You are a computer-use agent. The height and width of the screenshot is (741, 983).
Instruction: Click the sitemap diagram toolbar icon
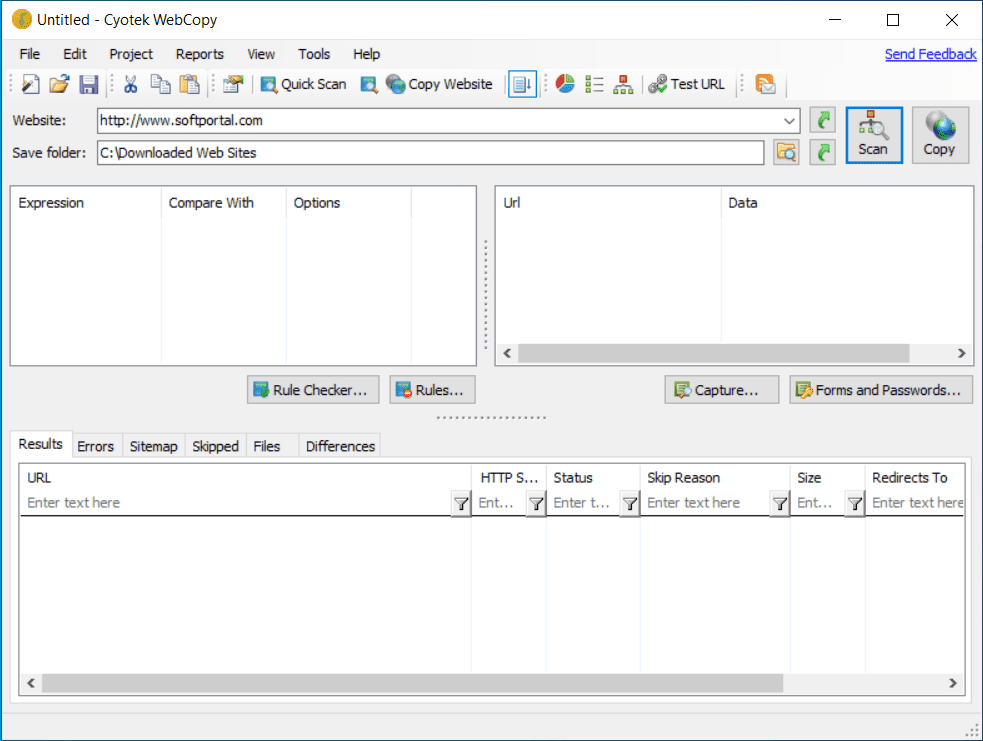[x=623, y=85]
